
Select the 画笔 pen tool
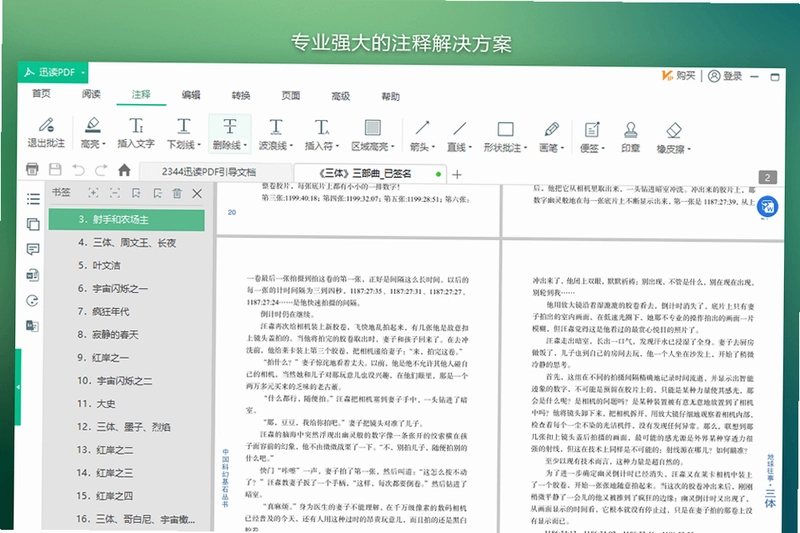coord(552,138)
